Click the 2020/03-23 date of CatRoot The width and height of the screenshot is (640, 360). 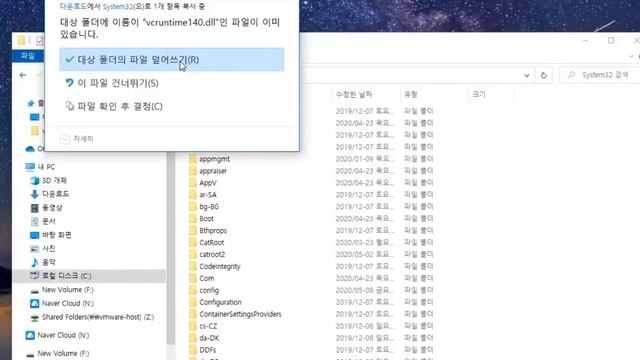point(365,242)
